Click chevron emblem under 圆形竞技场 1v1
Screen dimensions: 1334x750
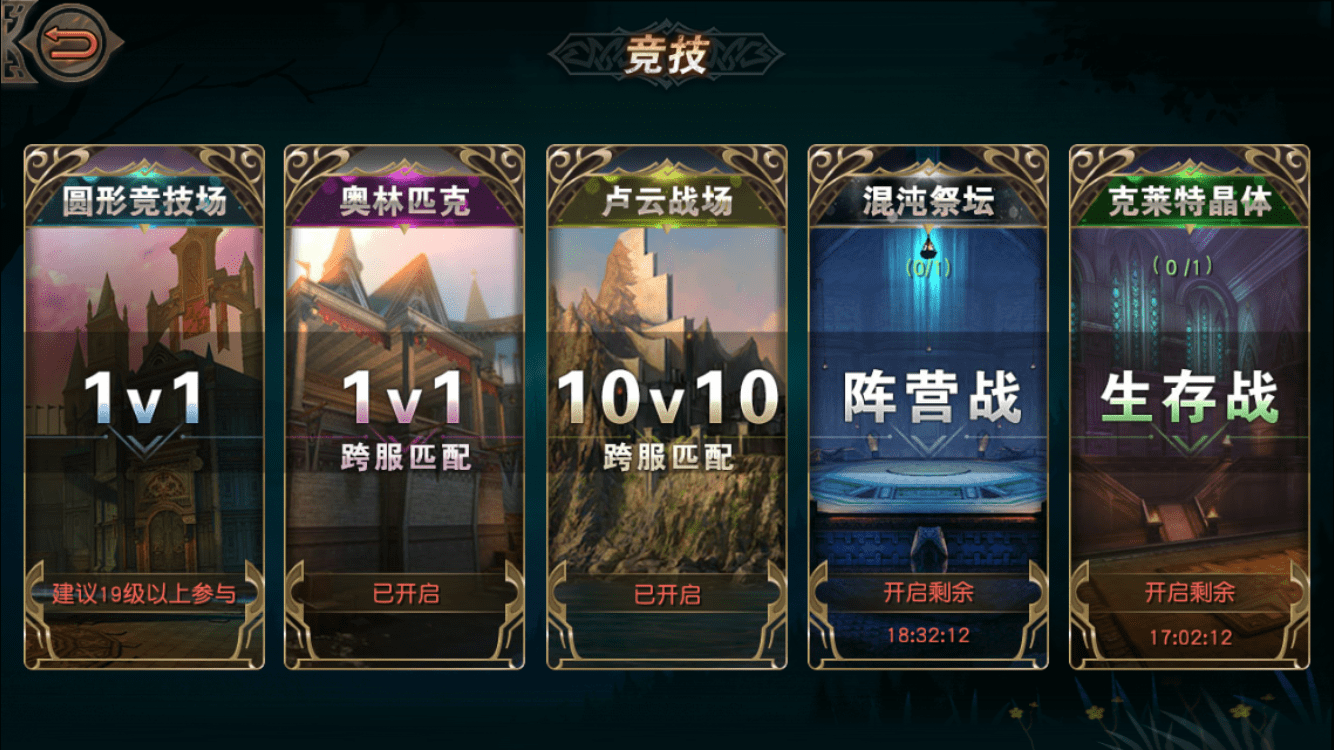point(145,442)
